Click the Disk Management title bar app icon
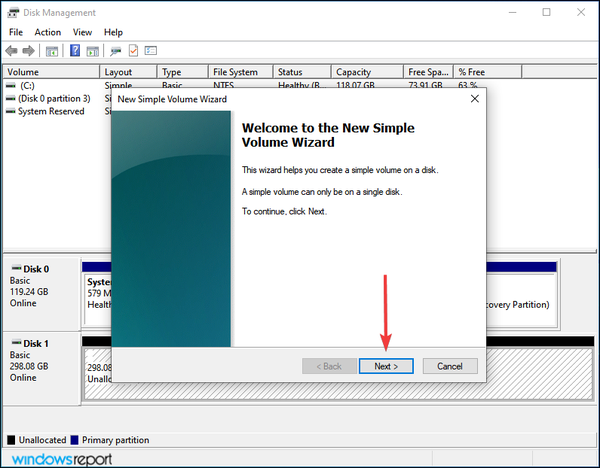 click(13, 13)
